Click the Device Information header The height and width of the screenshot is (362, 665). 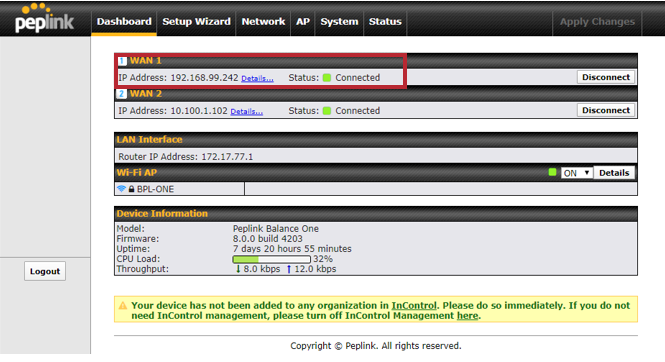coord(162,214)
